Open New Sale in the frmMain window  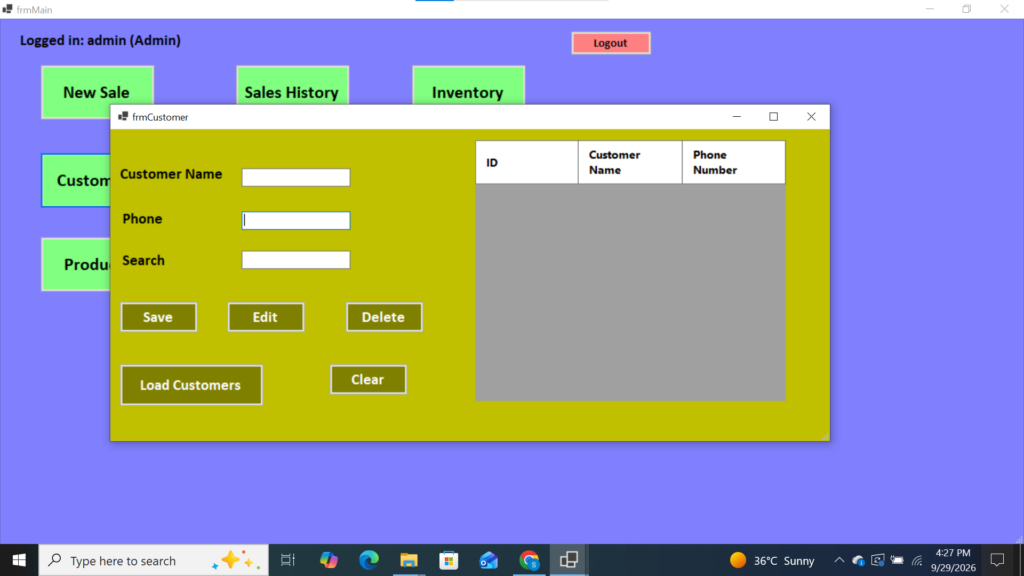[97, 86]
